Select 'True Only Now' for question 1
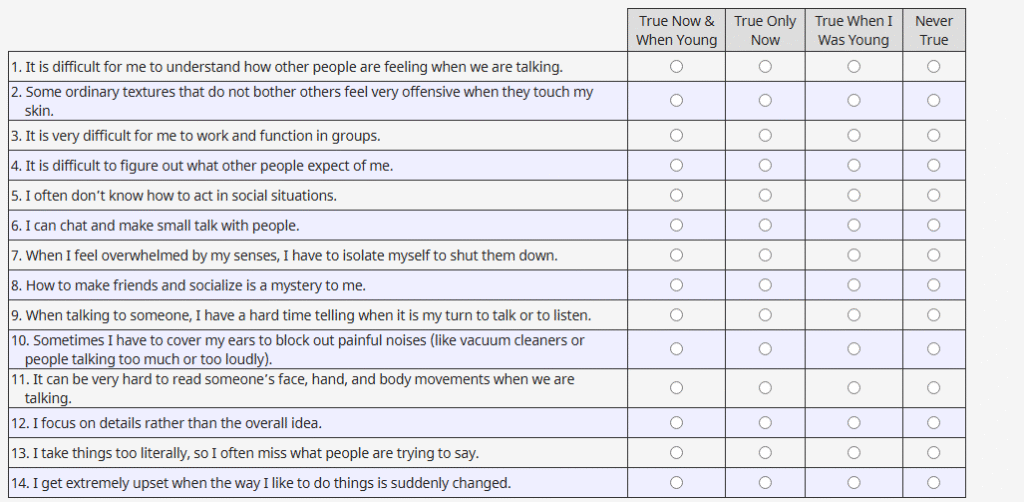Image resolution: width=1024 pixels, height=502 pixels. [x=765, y=66]
